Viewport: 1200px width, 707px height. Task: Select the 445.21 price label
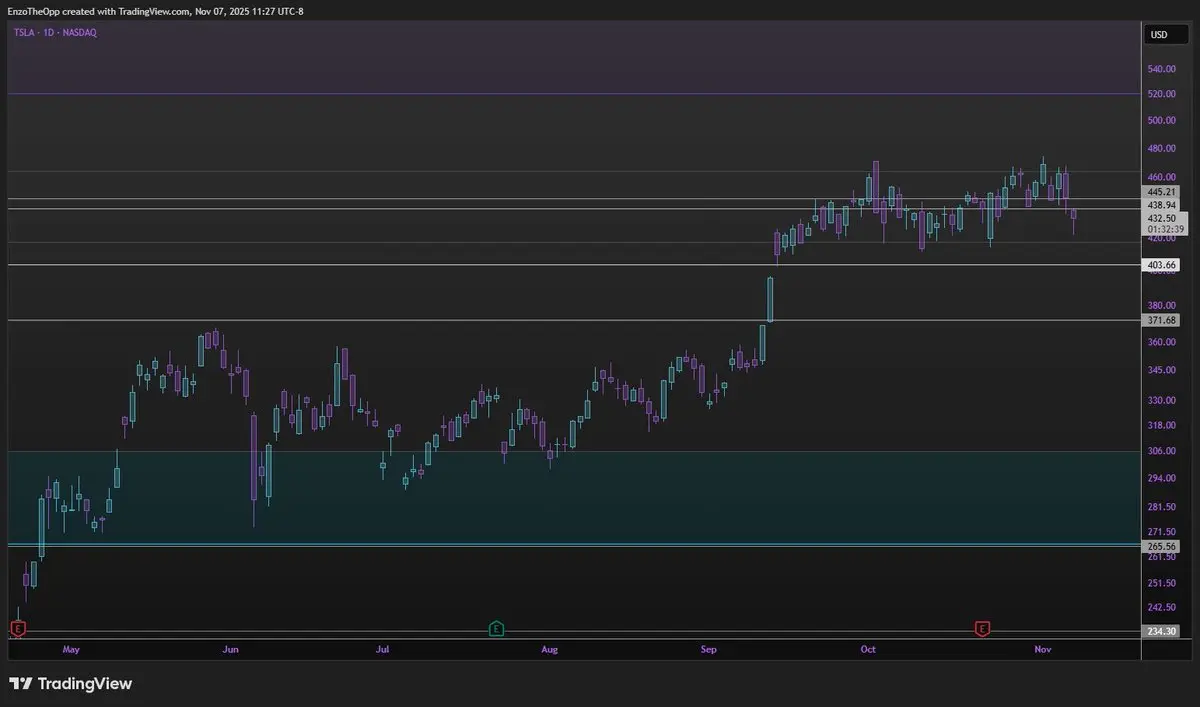click(x=1161, y=191)
